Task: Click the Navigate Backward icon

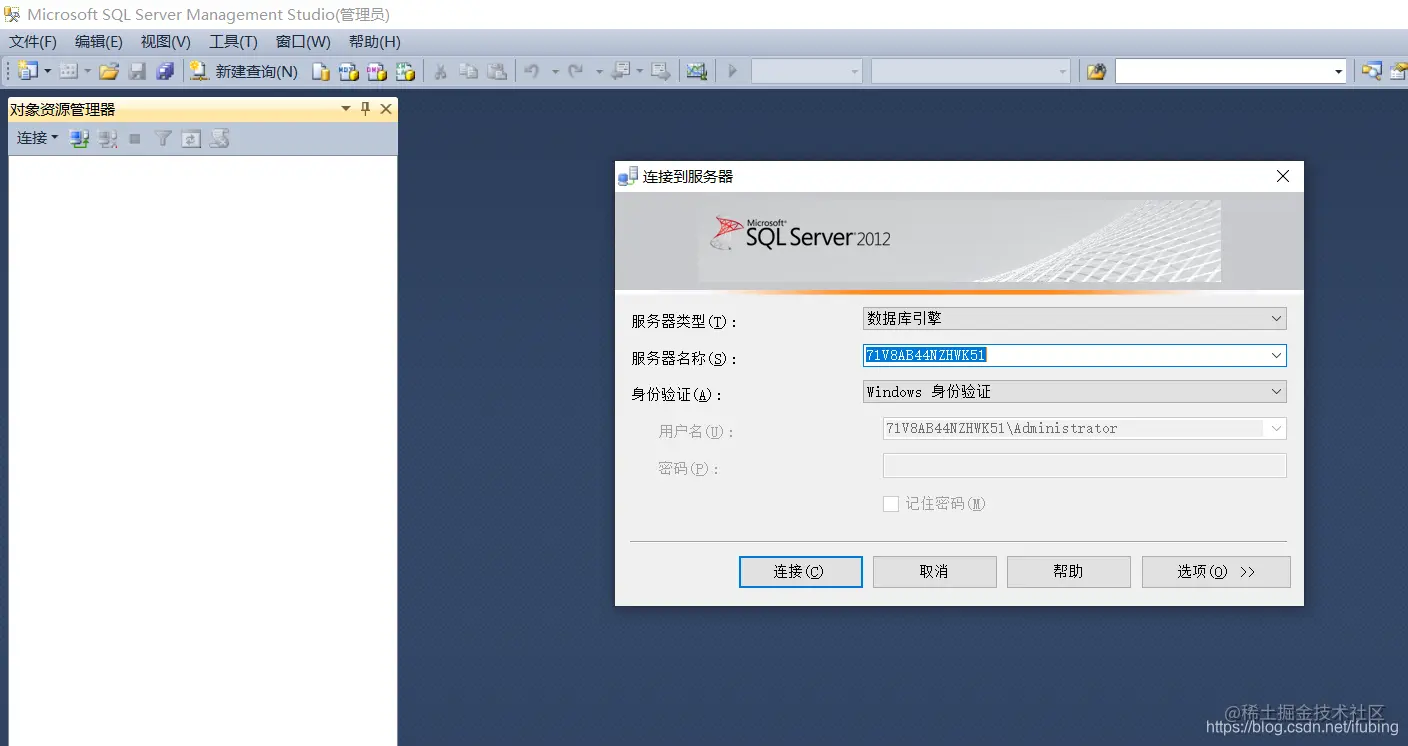Action: click(621, 71)
